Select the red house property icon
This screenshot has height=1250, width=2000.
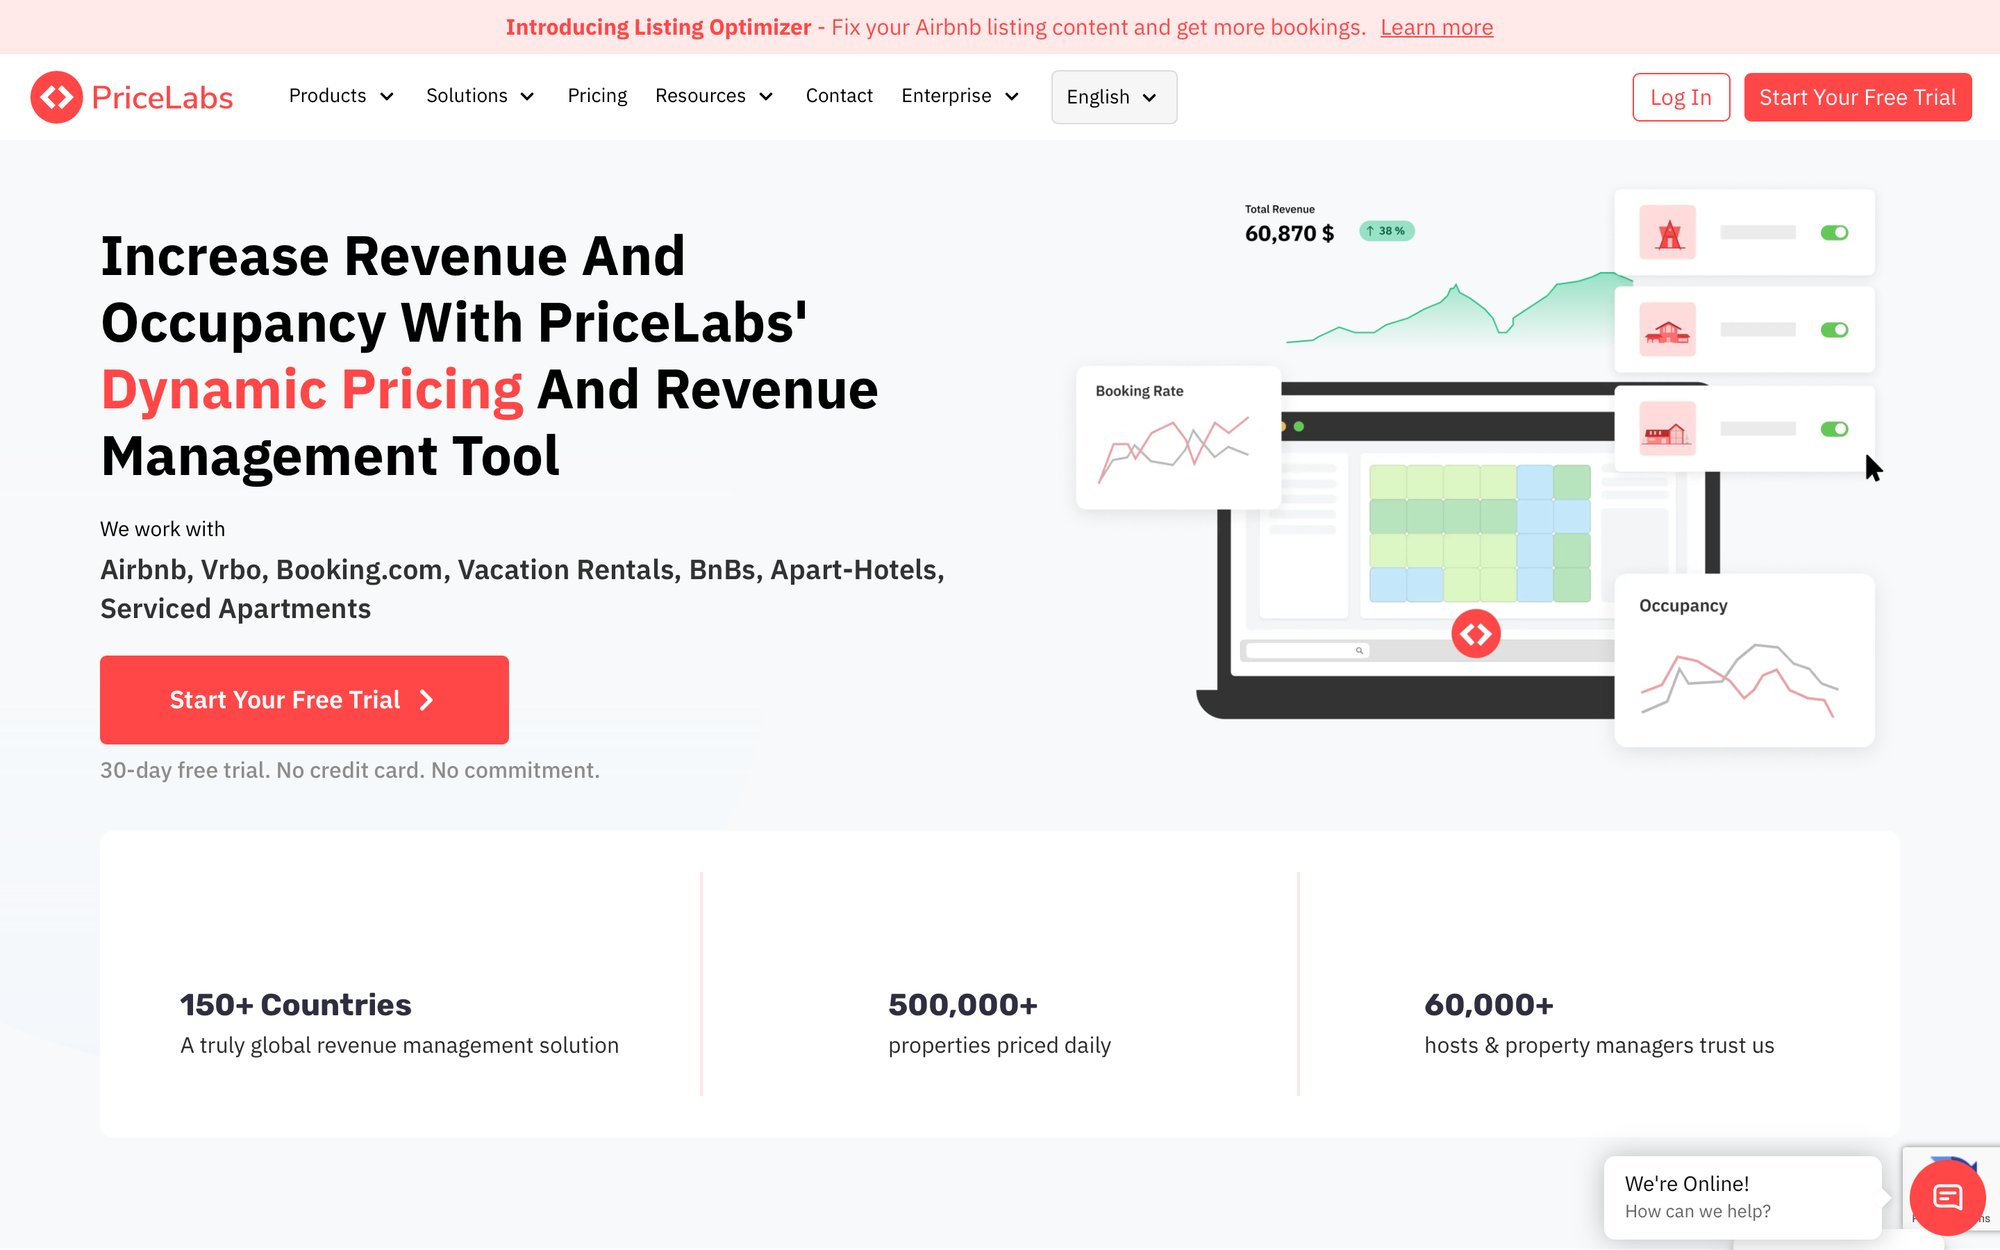coord(1667,330)
